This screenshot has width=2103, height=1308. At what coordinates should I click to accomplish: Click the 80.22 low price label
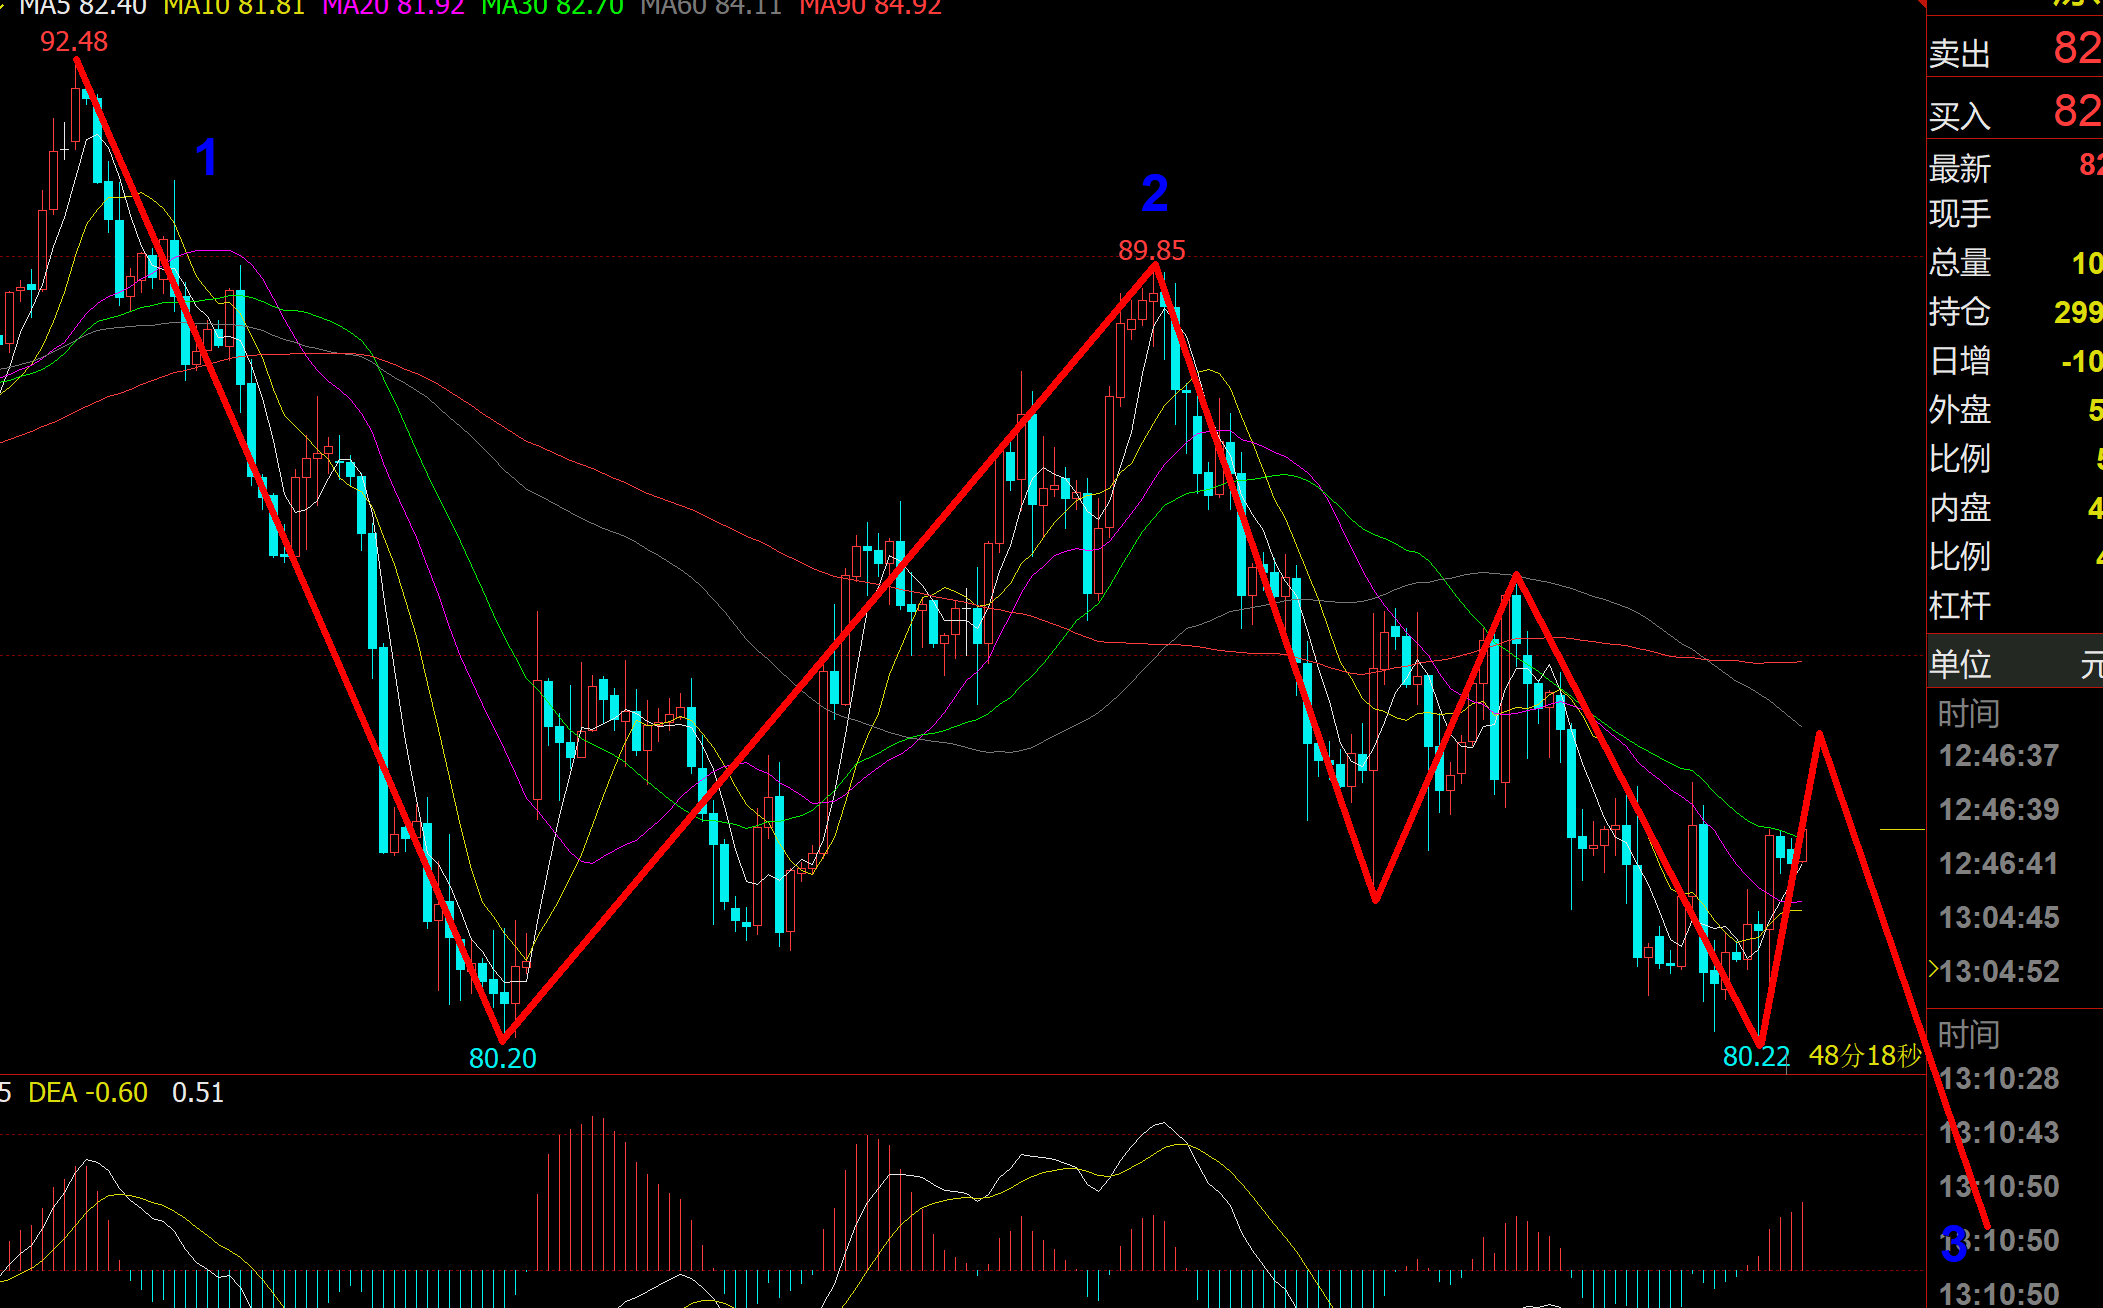click(1756, 1056)
